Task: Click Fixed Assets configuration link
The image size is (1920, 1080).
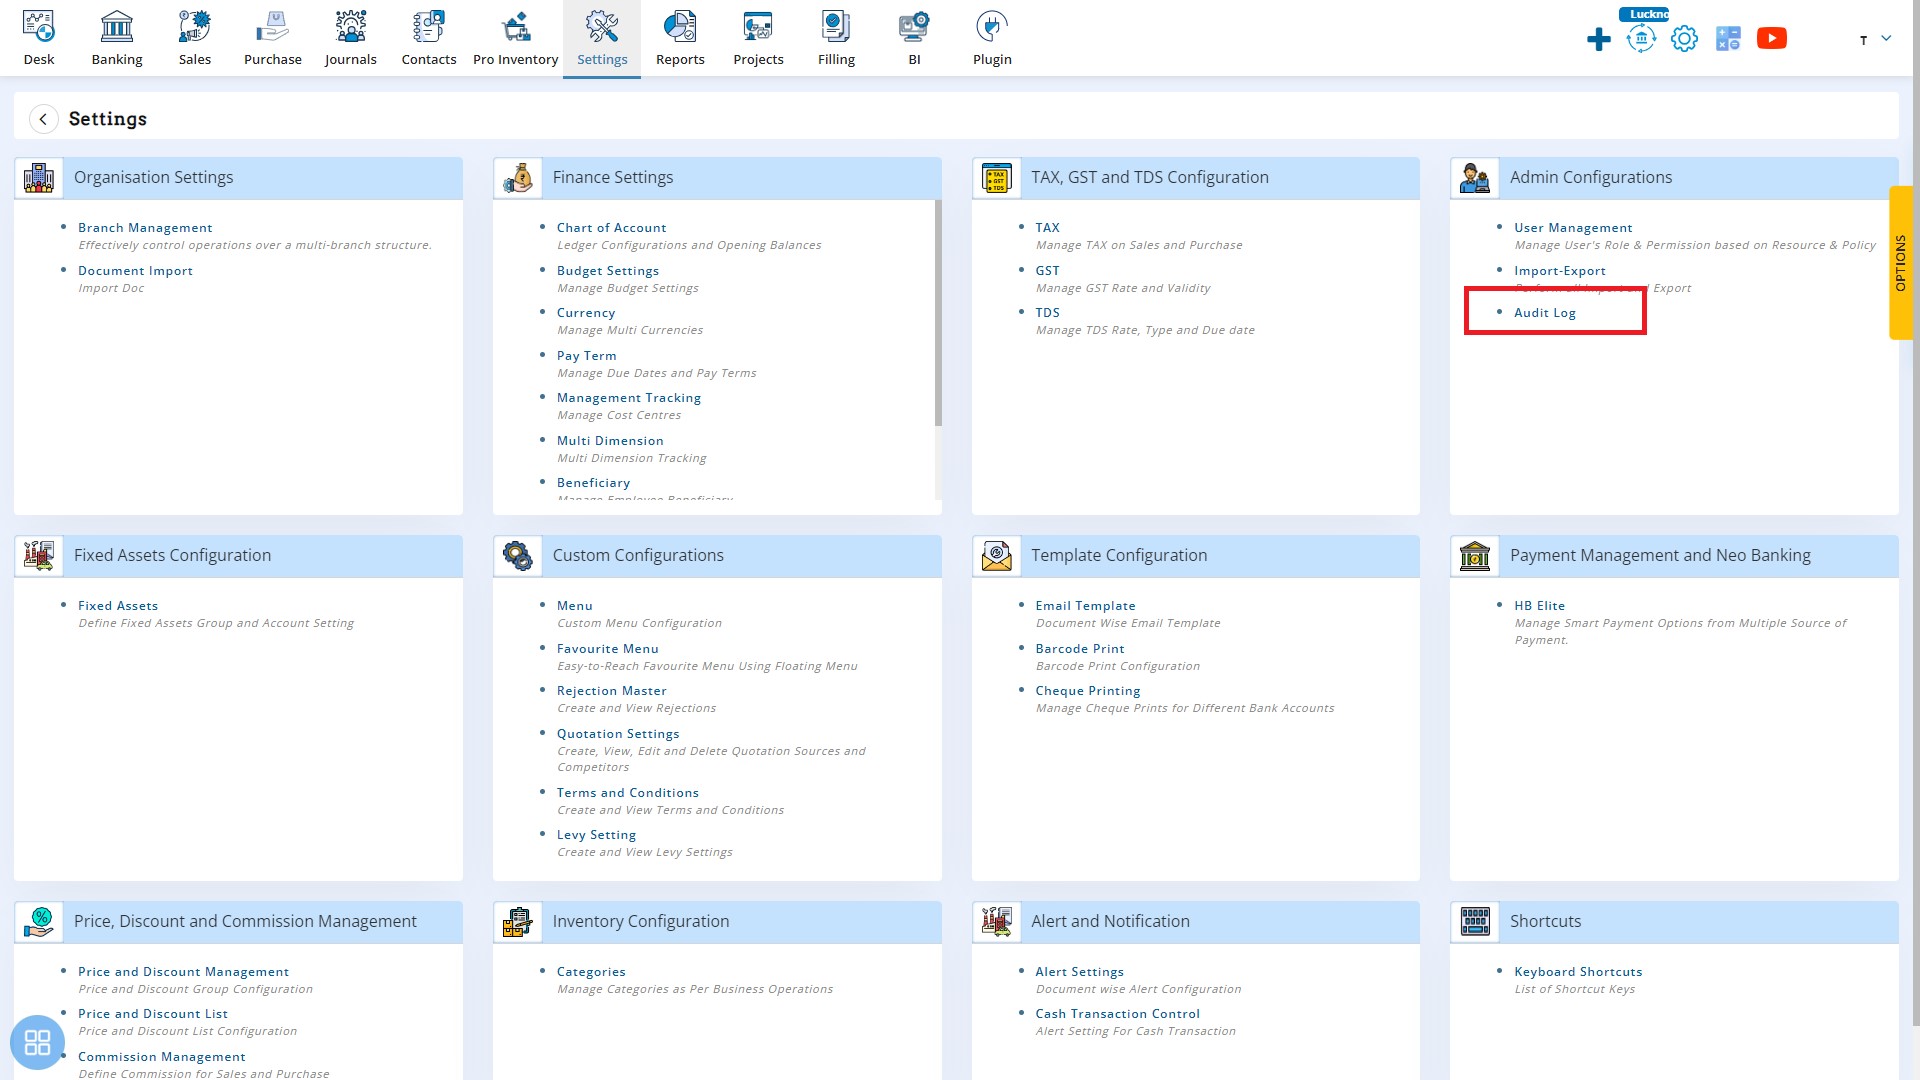Action: pyautogui.click(x=119, y=605)
